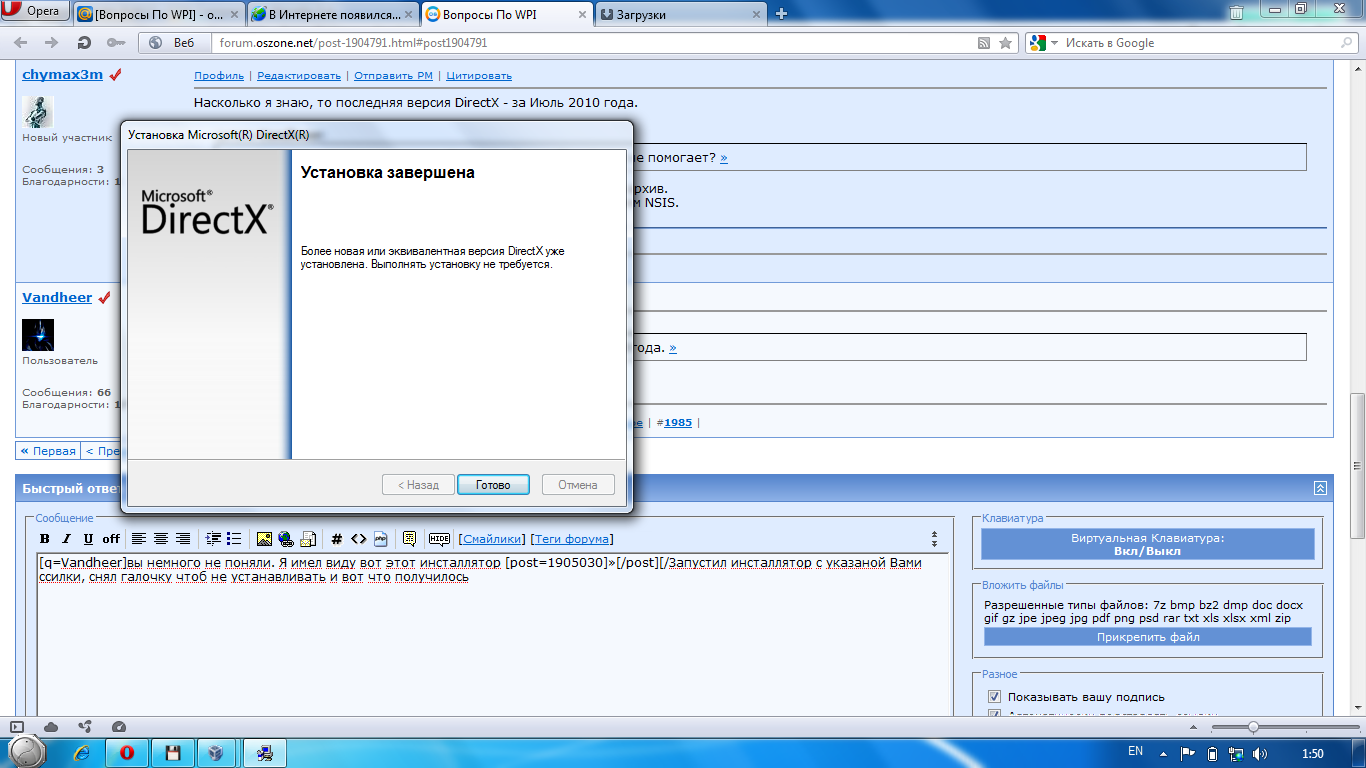Open a new browser tab with plus button

[x=782, y=14]
